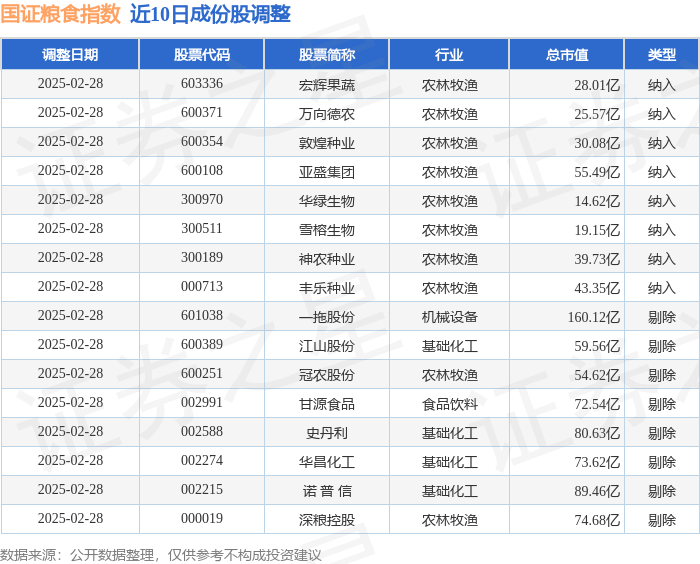The height and width of the screenshot is (564, 700).
Task: Click stock code 002588
Action: tap(202, 432)
